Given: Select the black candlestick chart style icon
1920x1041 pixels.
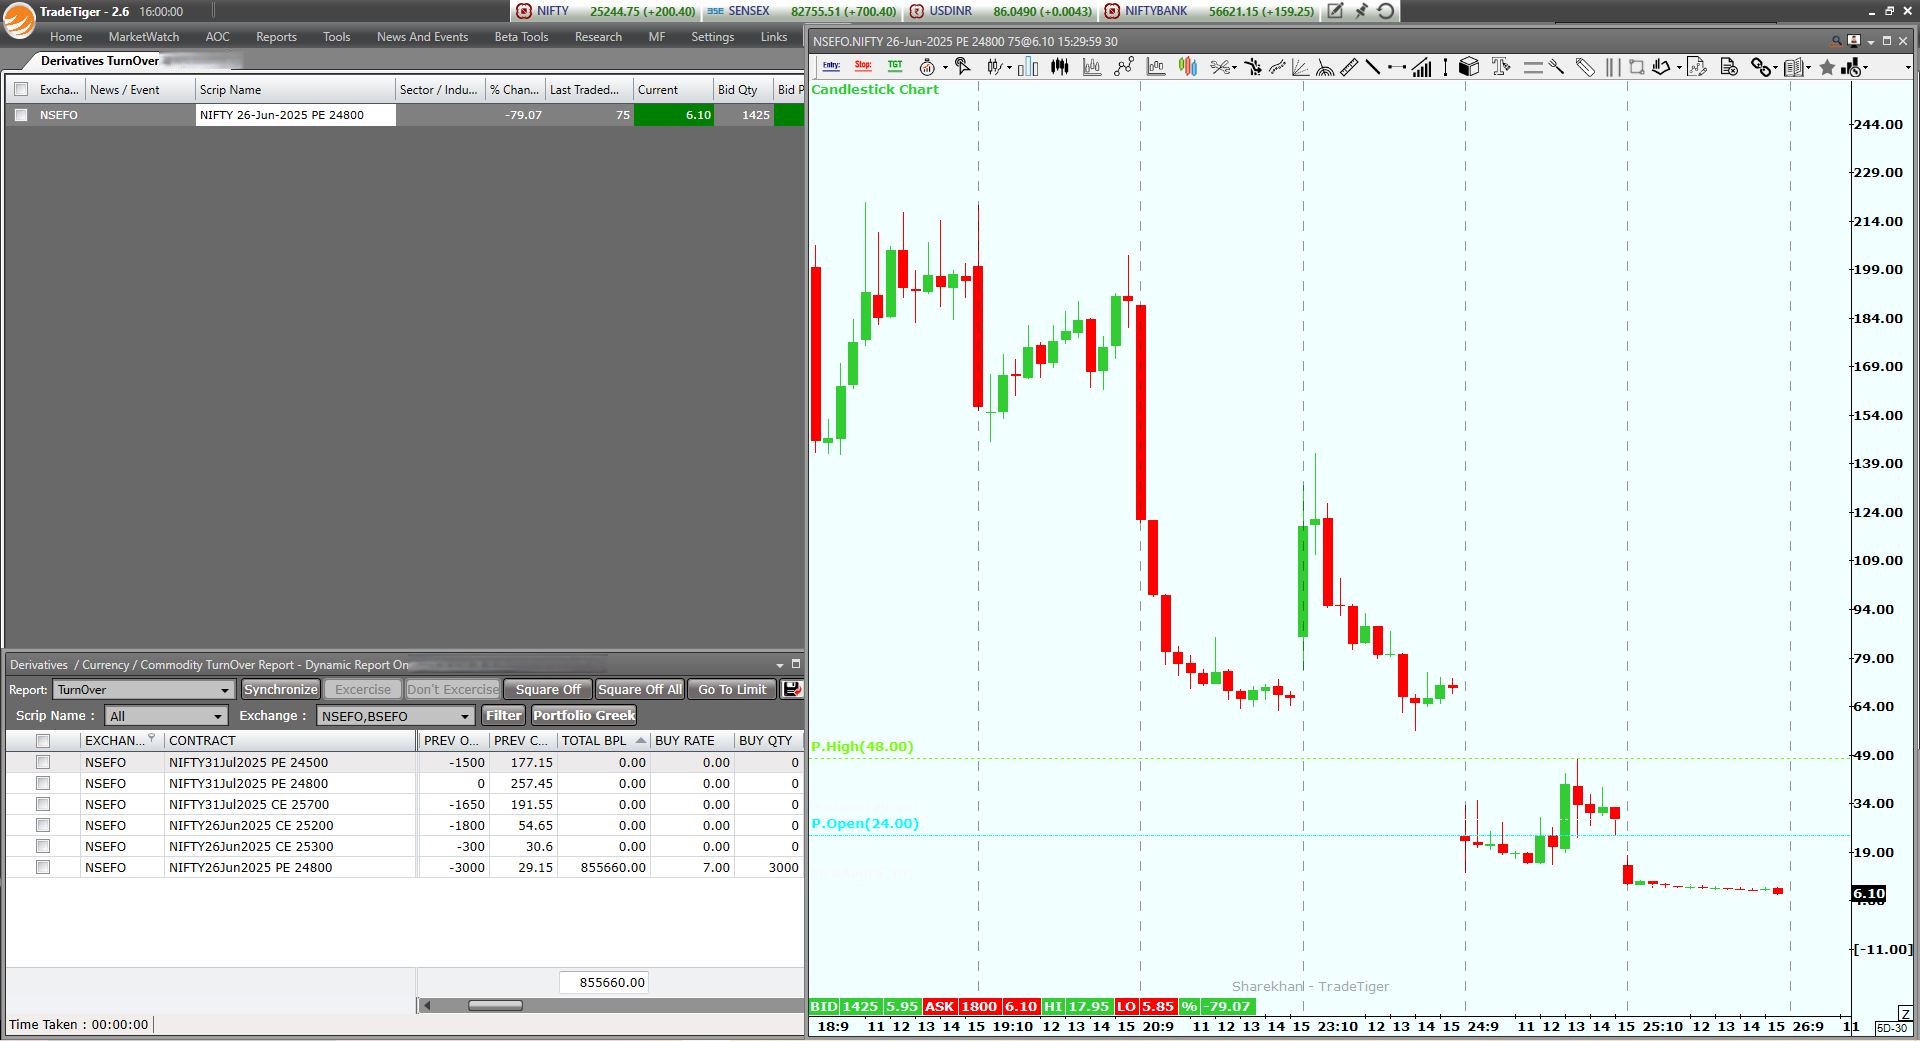Looking at the screenshot, I should click(x=1059, y=67).
